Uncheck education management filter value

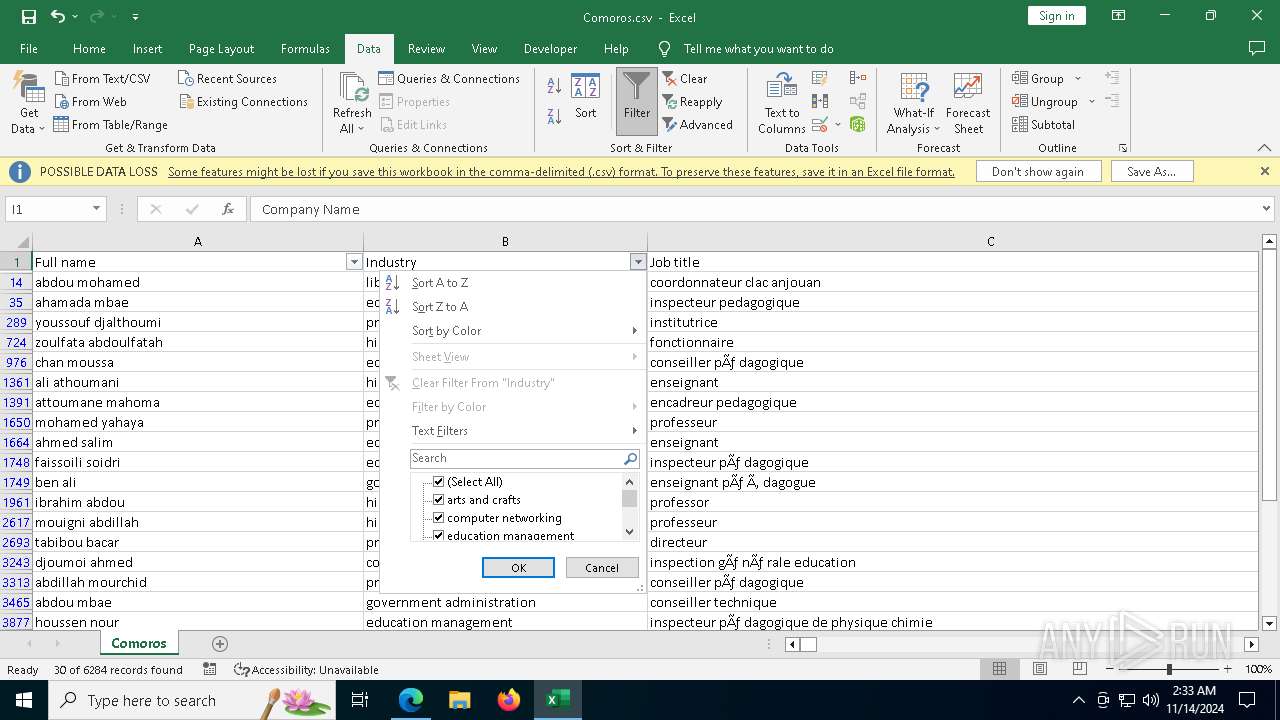(x=438, y=535)
